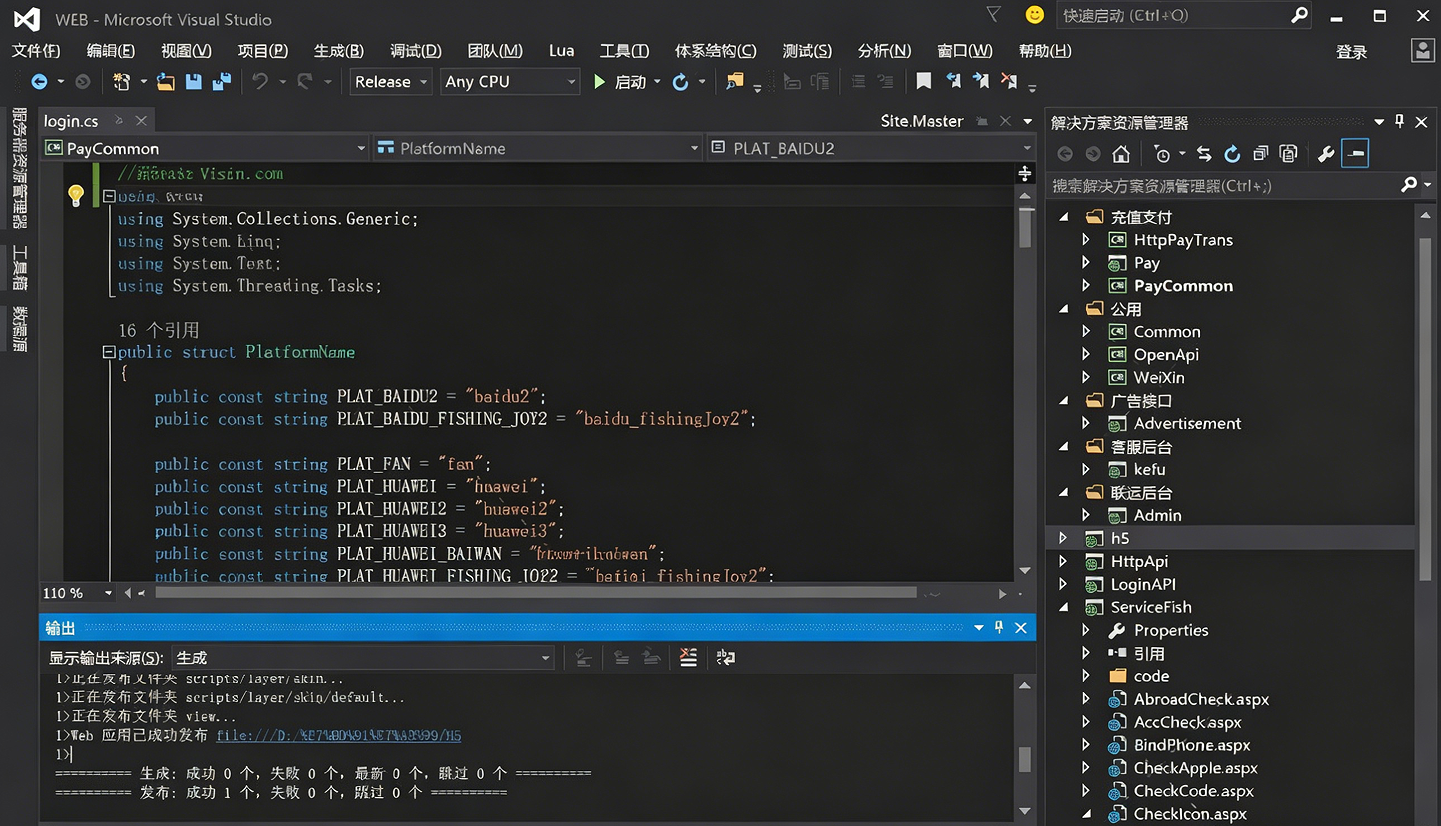Open the 生成(B) Build menu

pyautogui.click(x=338, y=51)
